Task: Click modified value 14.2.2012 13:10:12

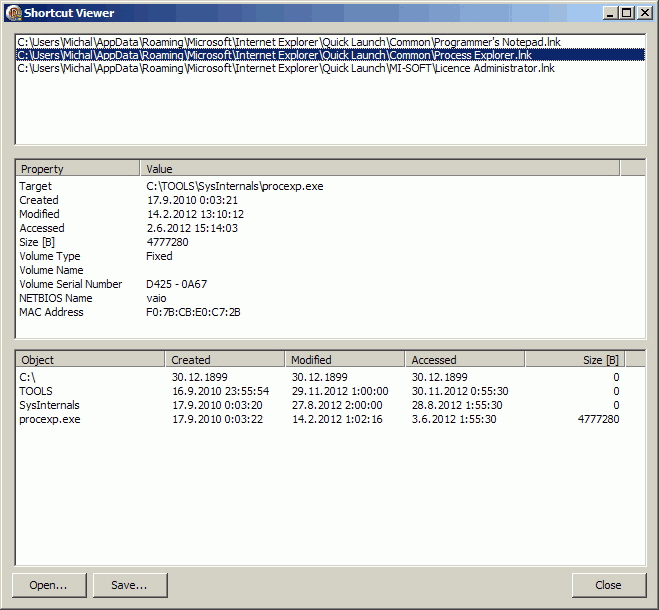Action: (195, 214)
